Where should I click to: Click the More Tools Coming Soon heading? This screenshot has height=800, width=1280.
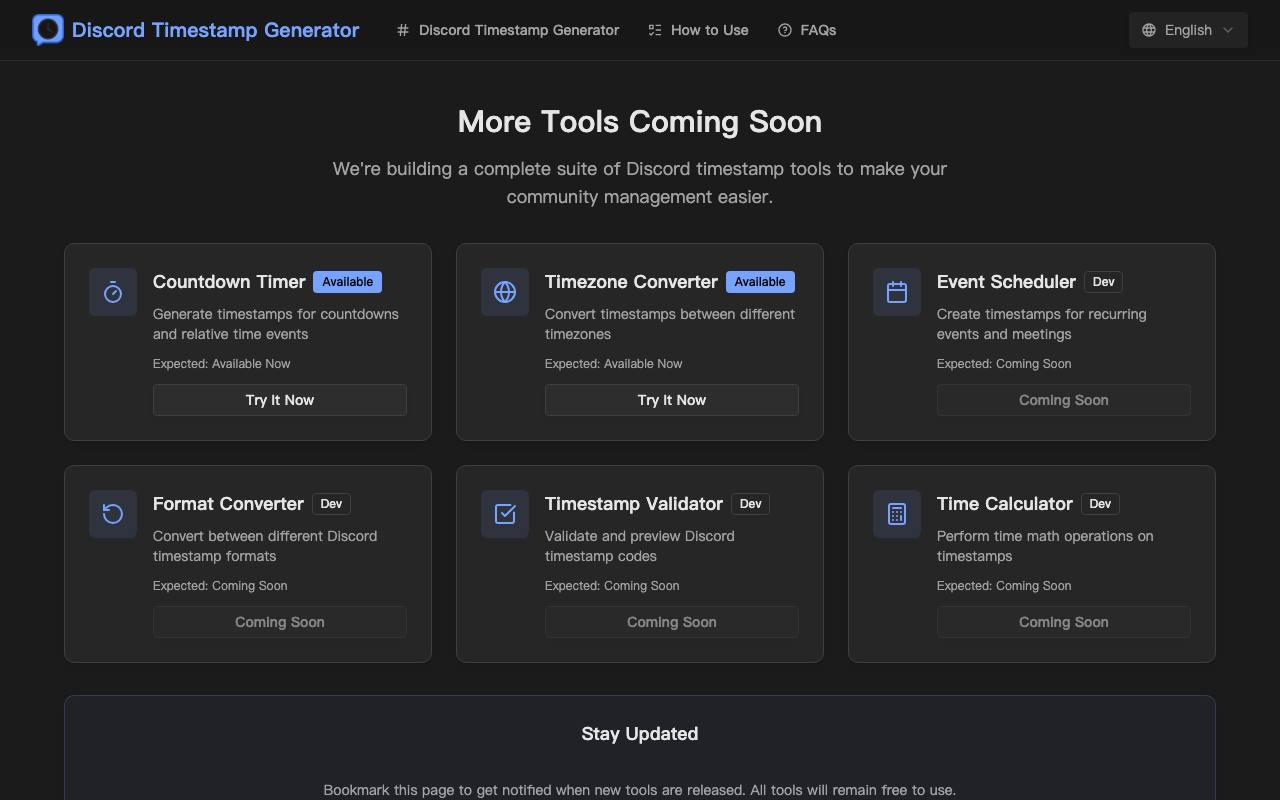640,122
